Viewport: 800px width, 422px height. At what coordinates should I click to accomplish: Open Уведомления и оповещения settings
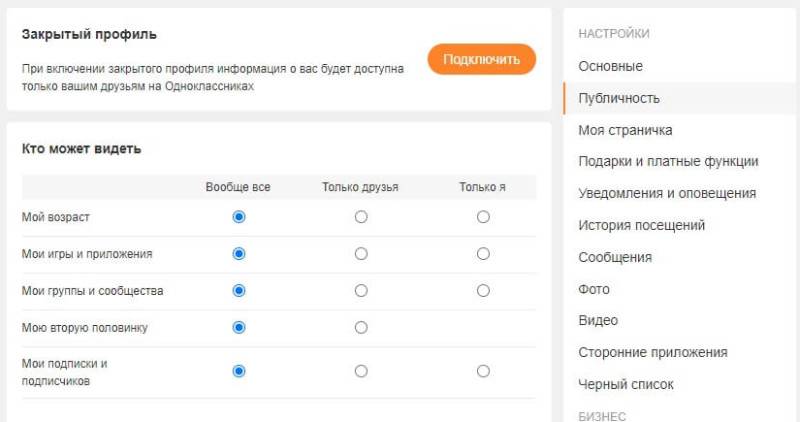coord(667,193)
